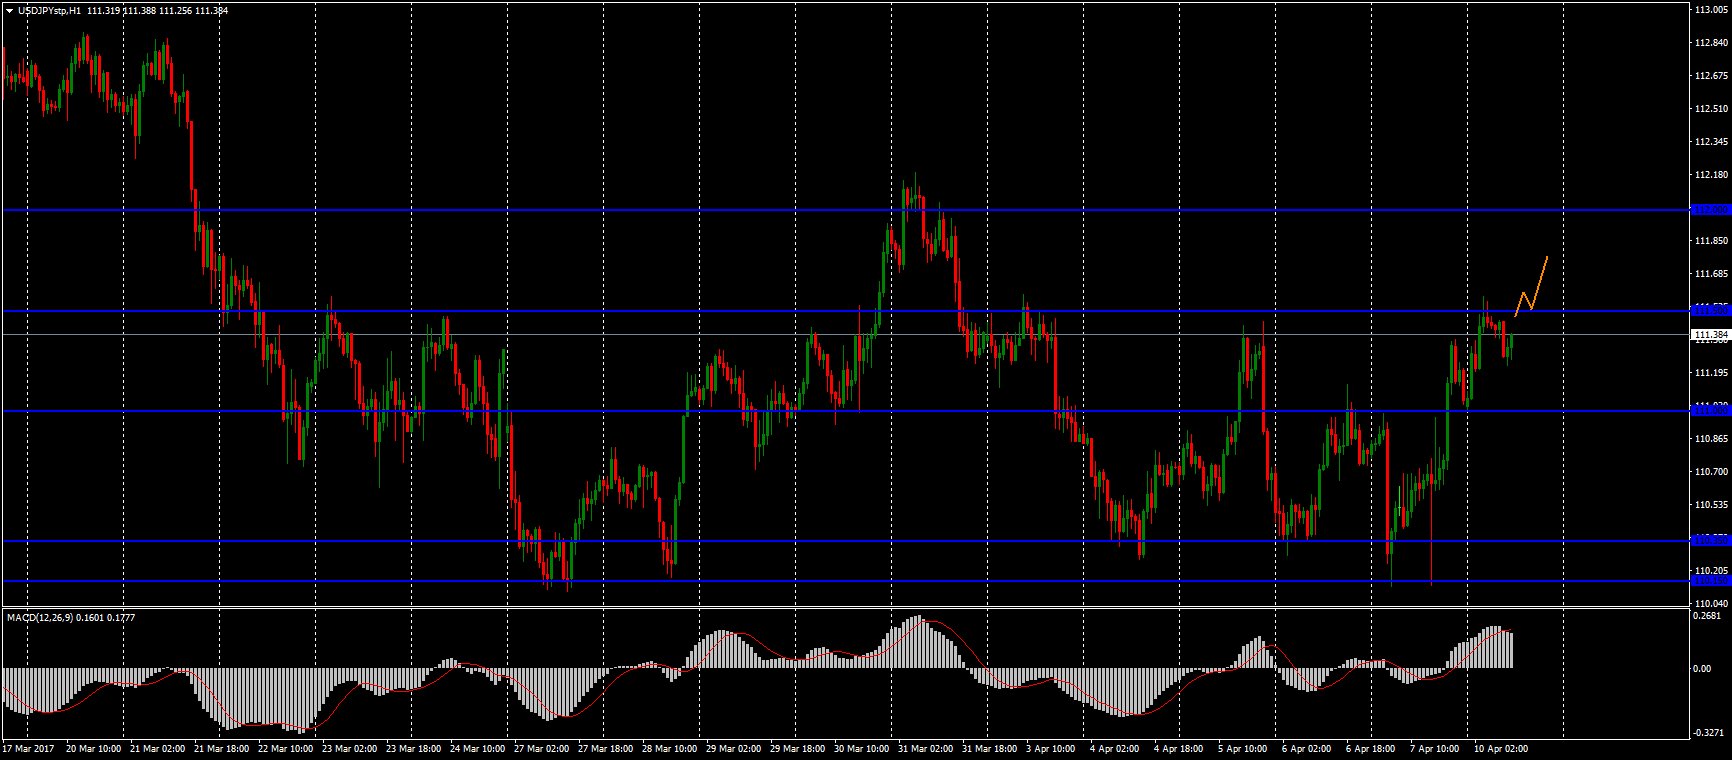Click the 113.005 price scale value
The width and height of the screenshot is (1732, 760).
click(1711, 10)
